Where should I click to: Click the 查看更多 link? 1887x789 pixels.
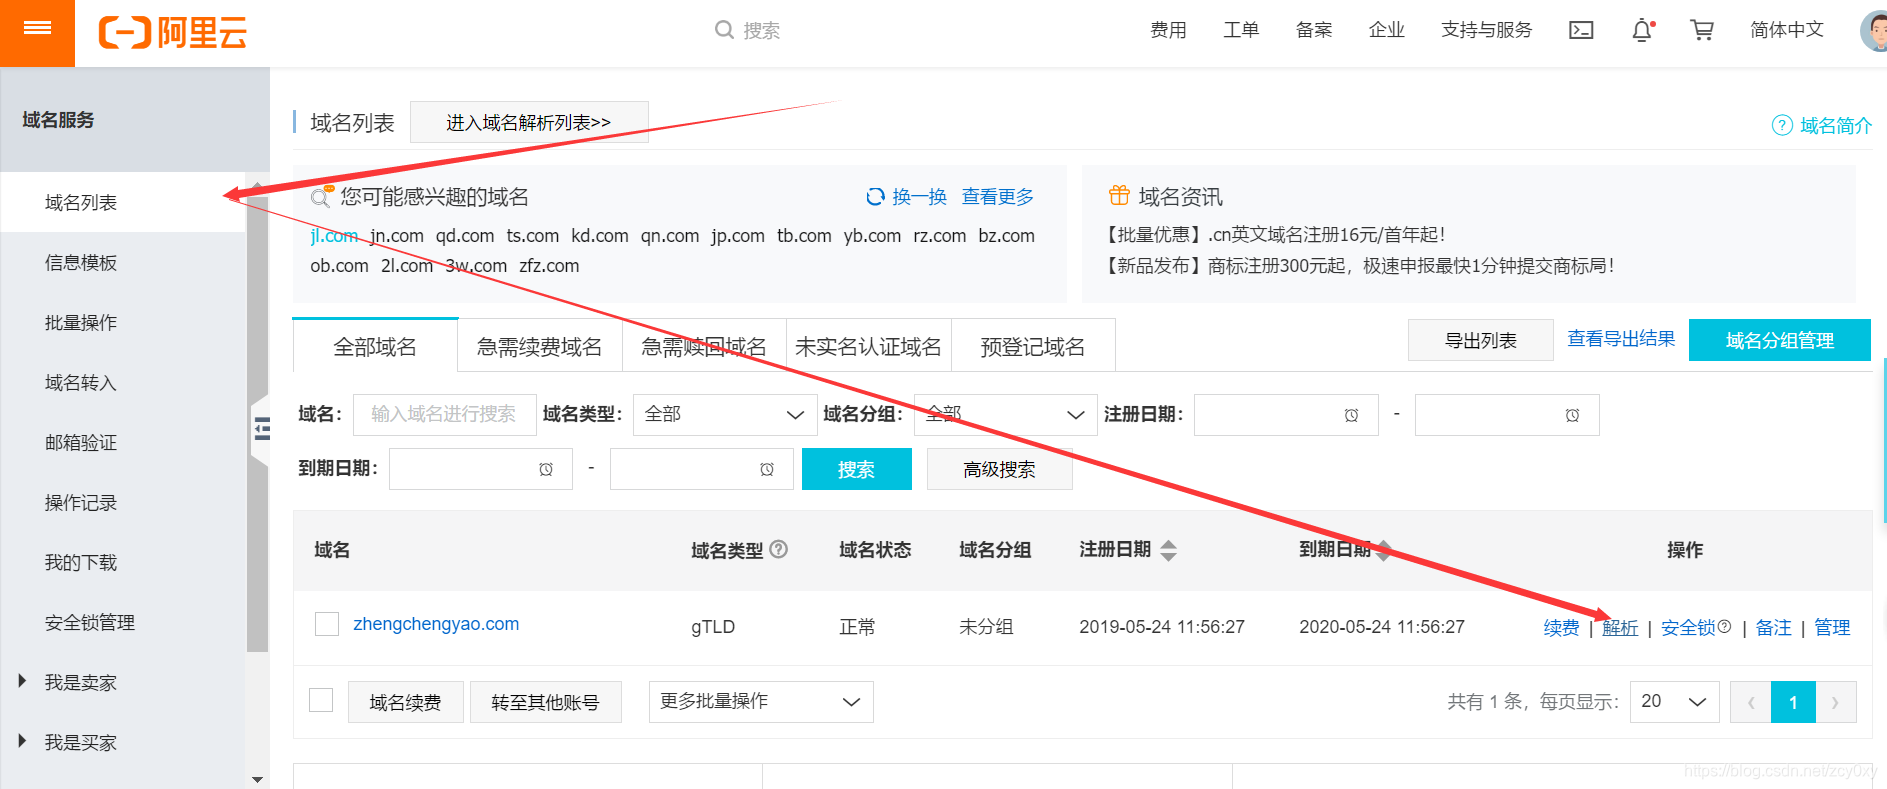pos(998,197)
